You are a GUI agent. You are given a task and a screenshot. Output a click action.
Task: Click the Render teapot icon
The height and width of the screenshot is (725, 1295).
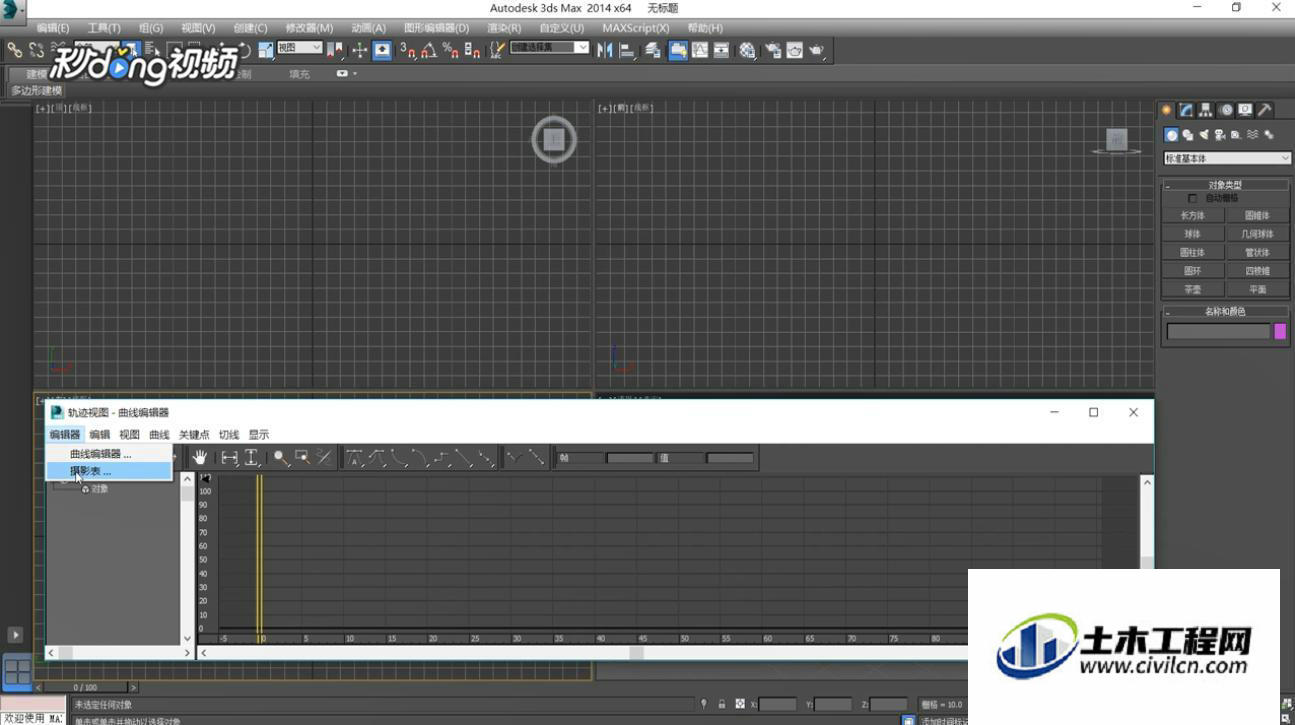817,50
